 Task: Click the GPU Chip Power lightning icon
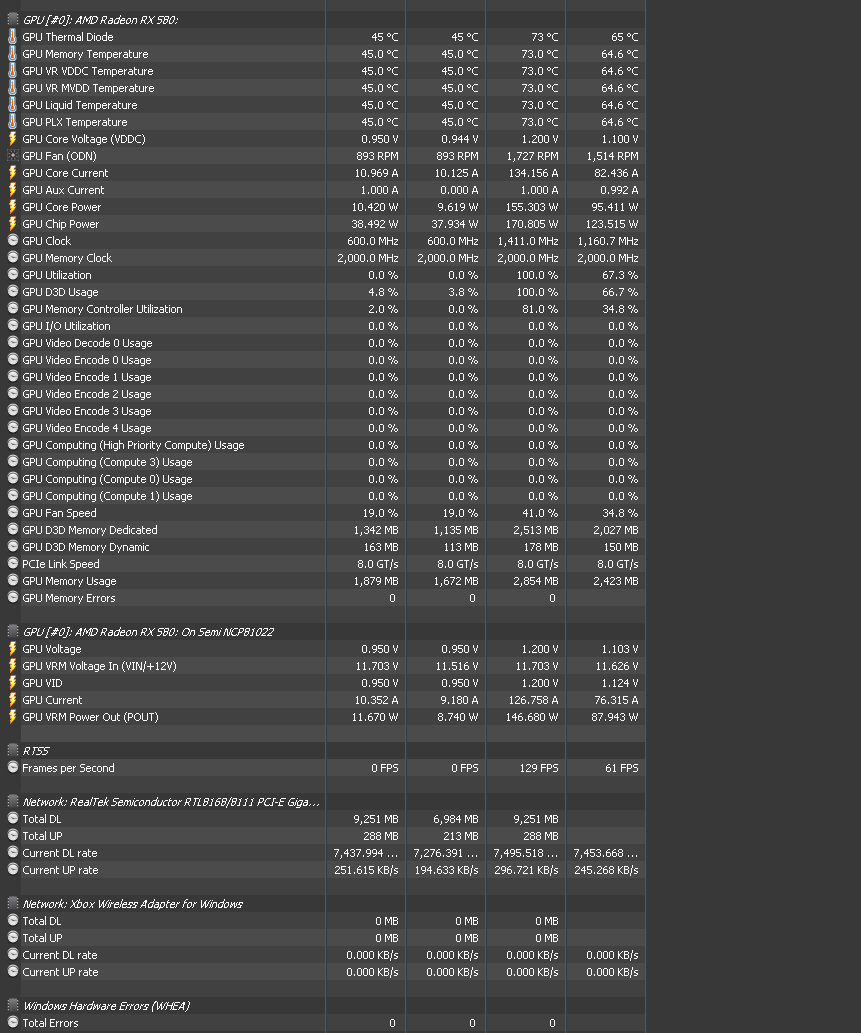tap(12, 224)
